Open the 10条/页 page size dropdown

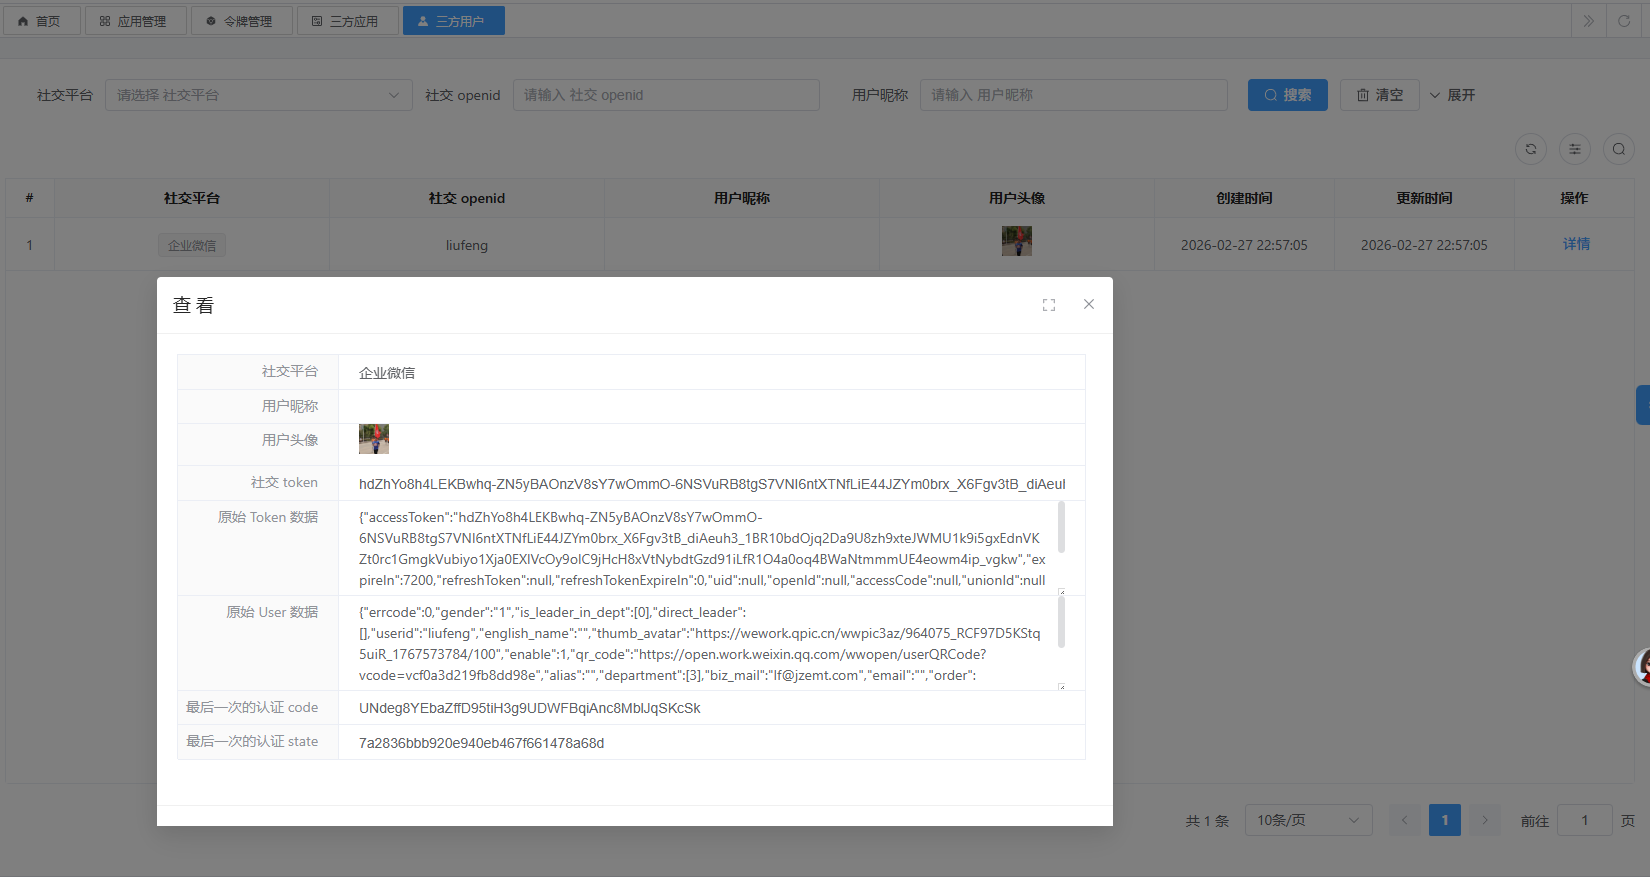(x=1307, y=820)
